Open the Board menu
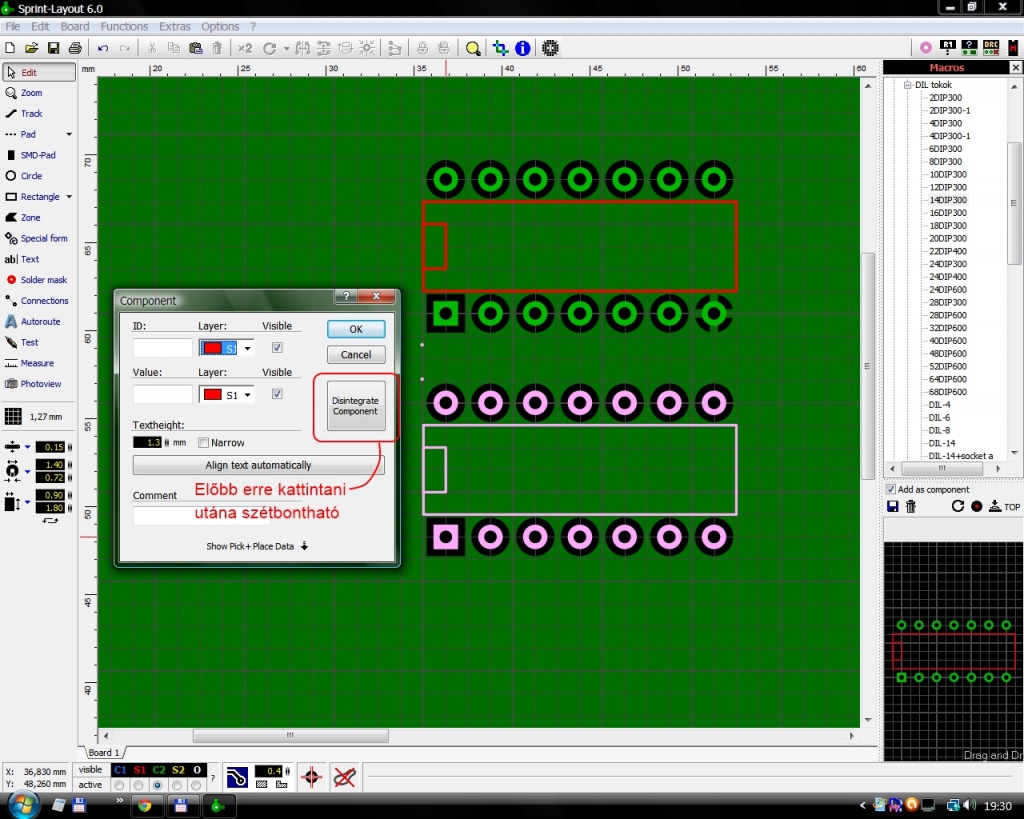The height and width of the screenshot is (819, 1024). (74, 27)
